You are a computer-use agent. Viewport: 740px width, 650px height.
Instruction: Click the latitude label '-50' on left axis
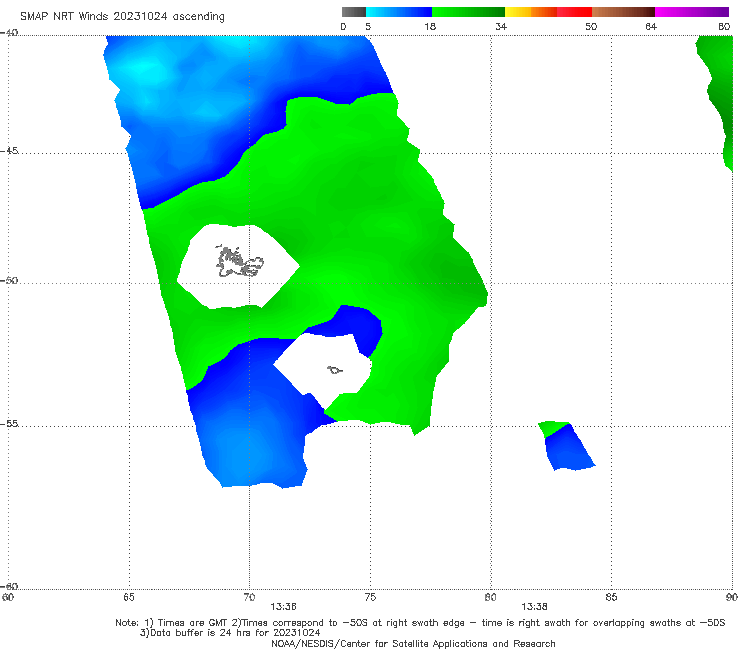tap(9, 280)
